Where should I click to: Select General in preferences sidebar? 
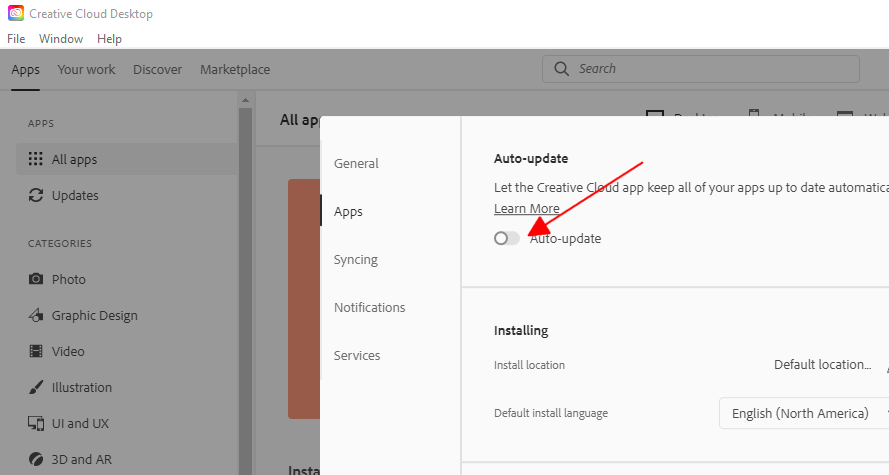coord(356,163)
